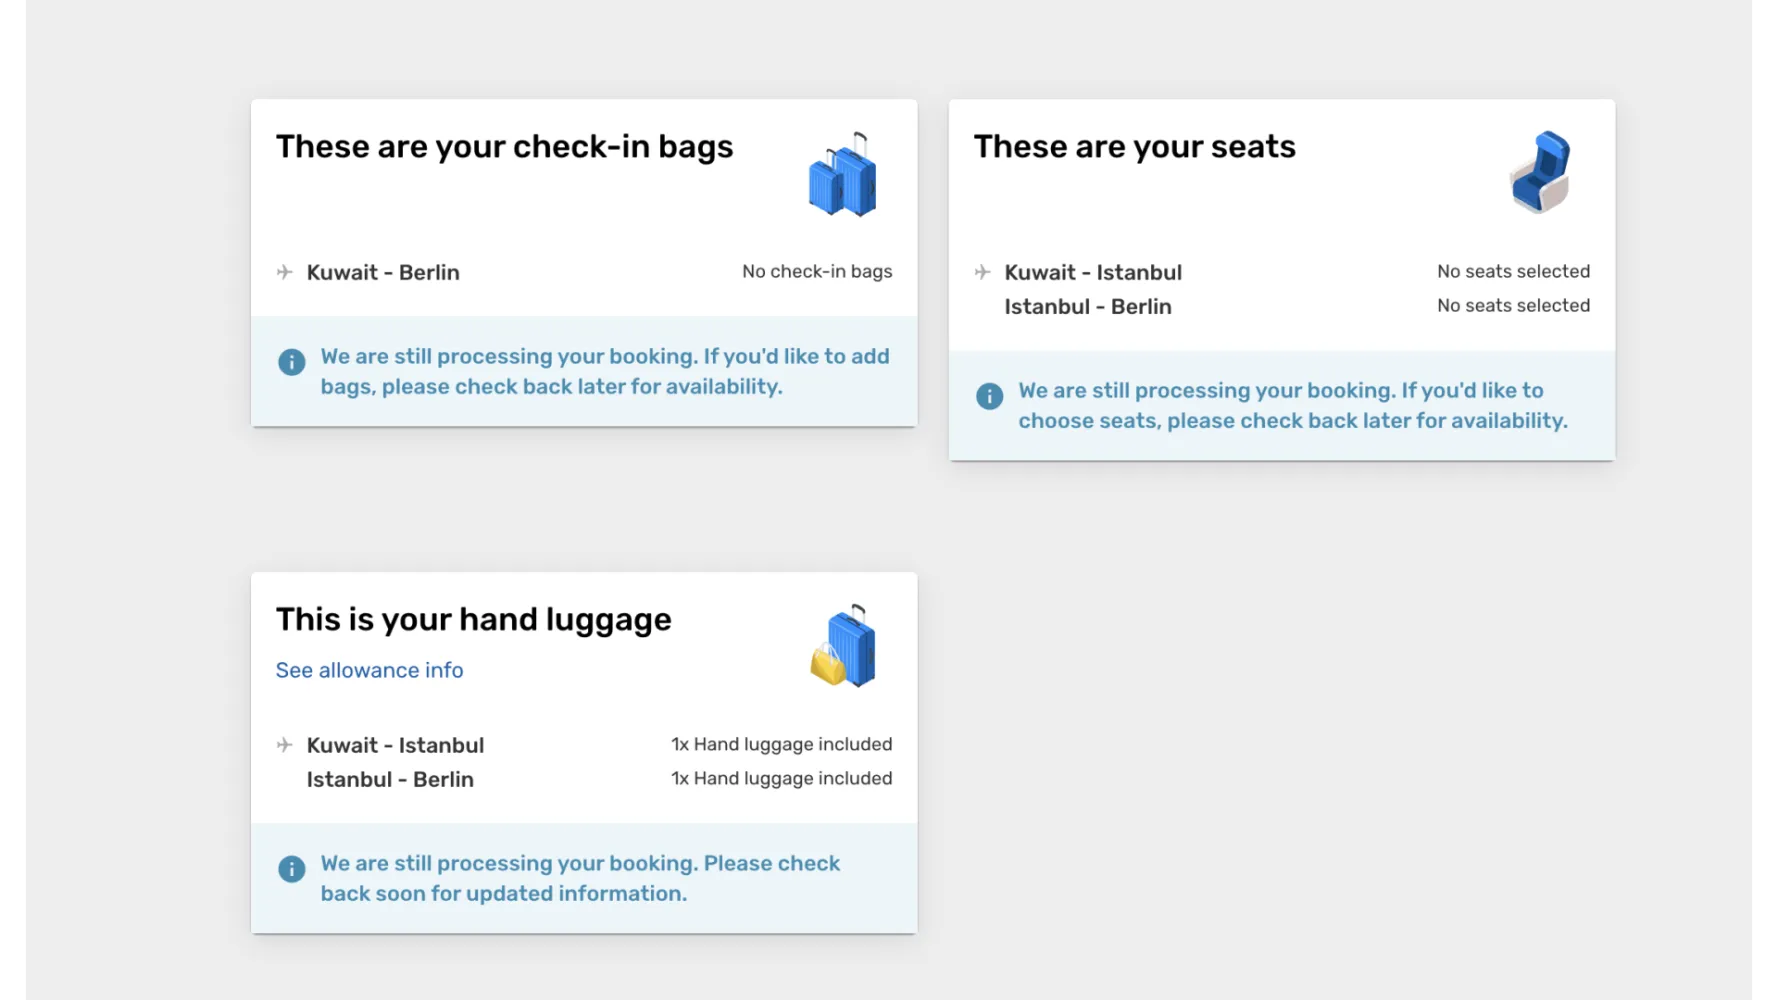Click the blue suitcases check-in bags icon
Viewport: 1778px width, 1000px height.
(843, 174)
